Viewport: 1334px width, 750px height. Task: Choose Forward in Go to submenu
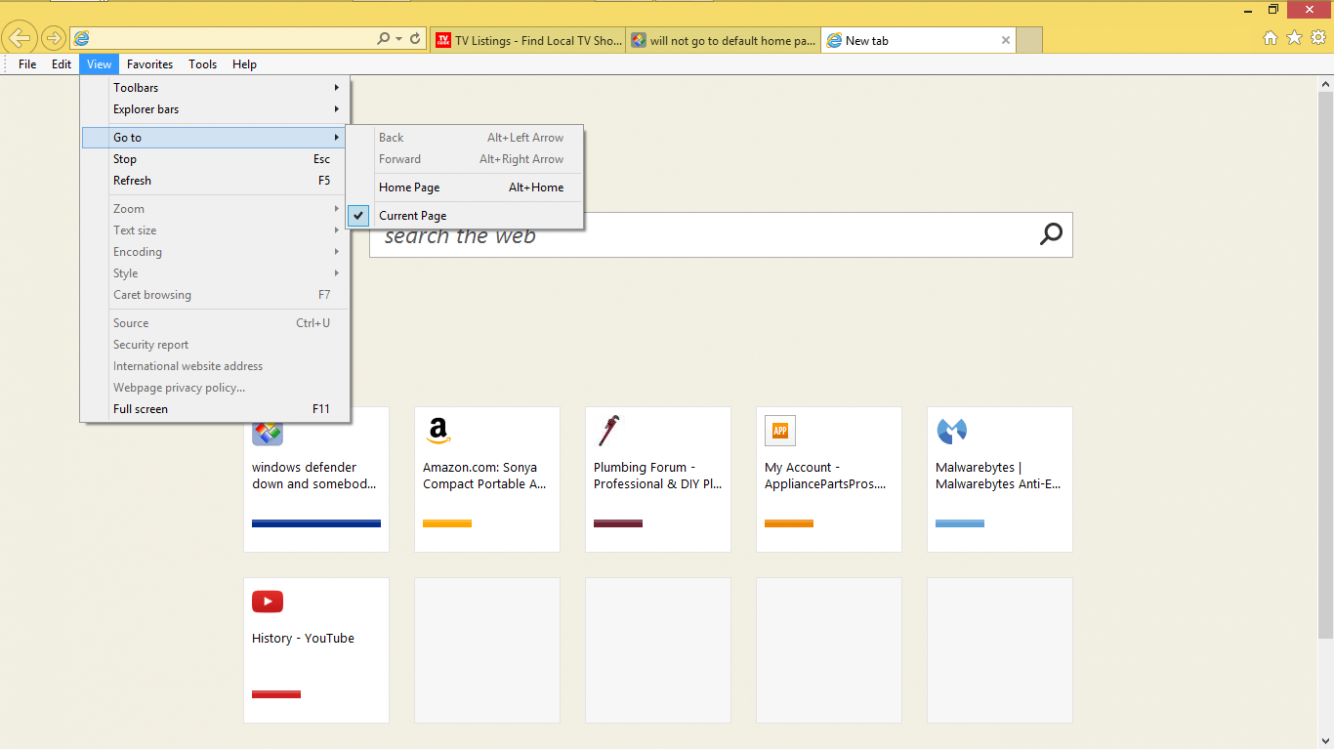click(465, 159)
